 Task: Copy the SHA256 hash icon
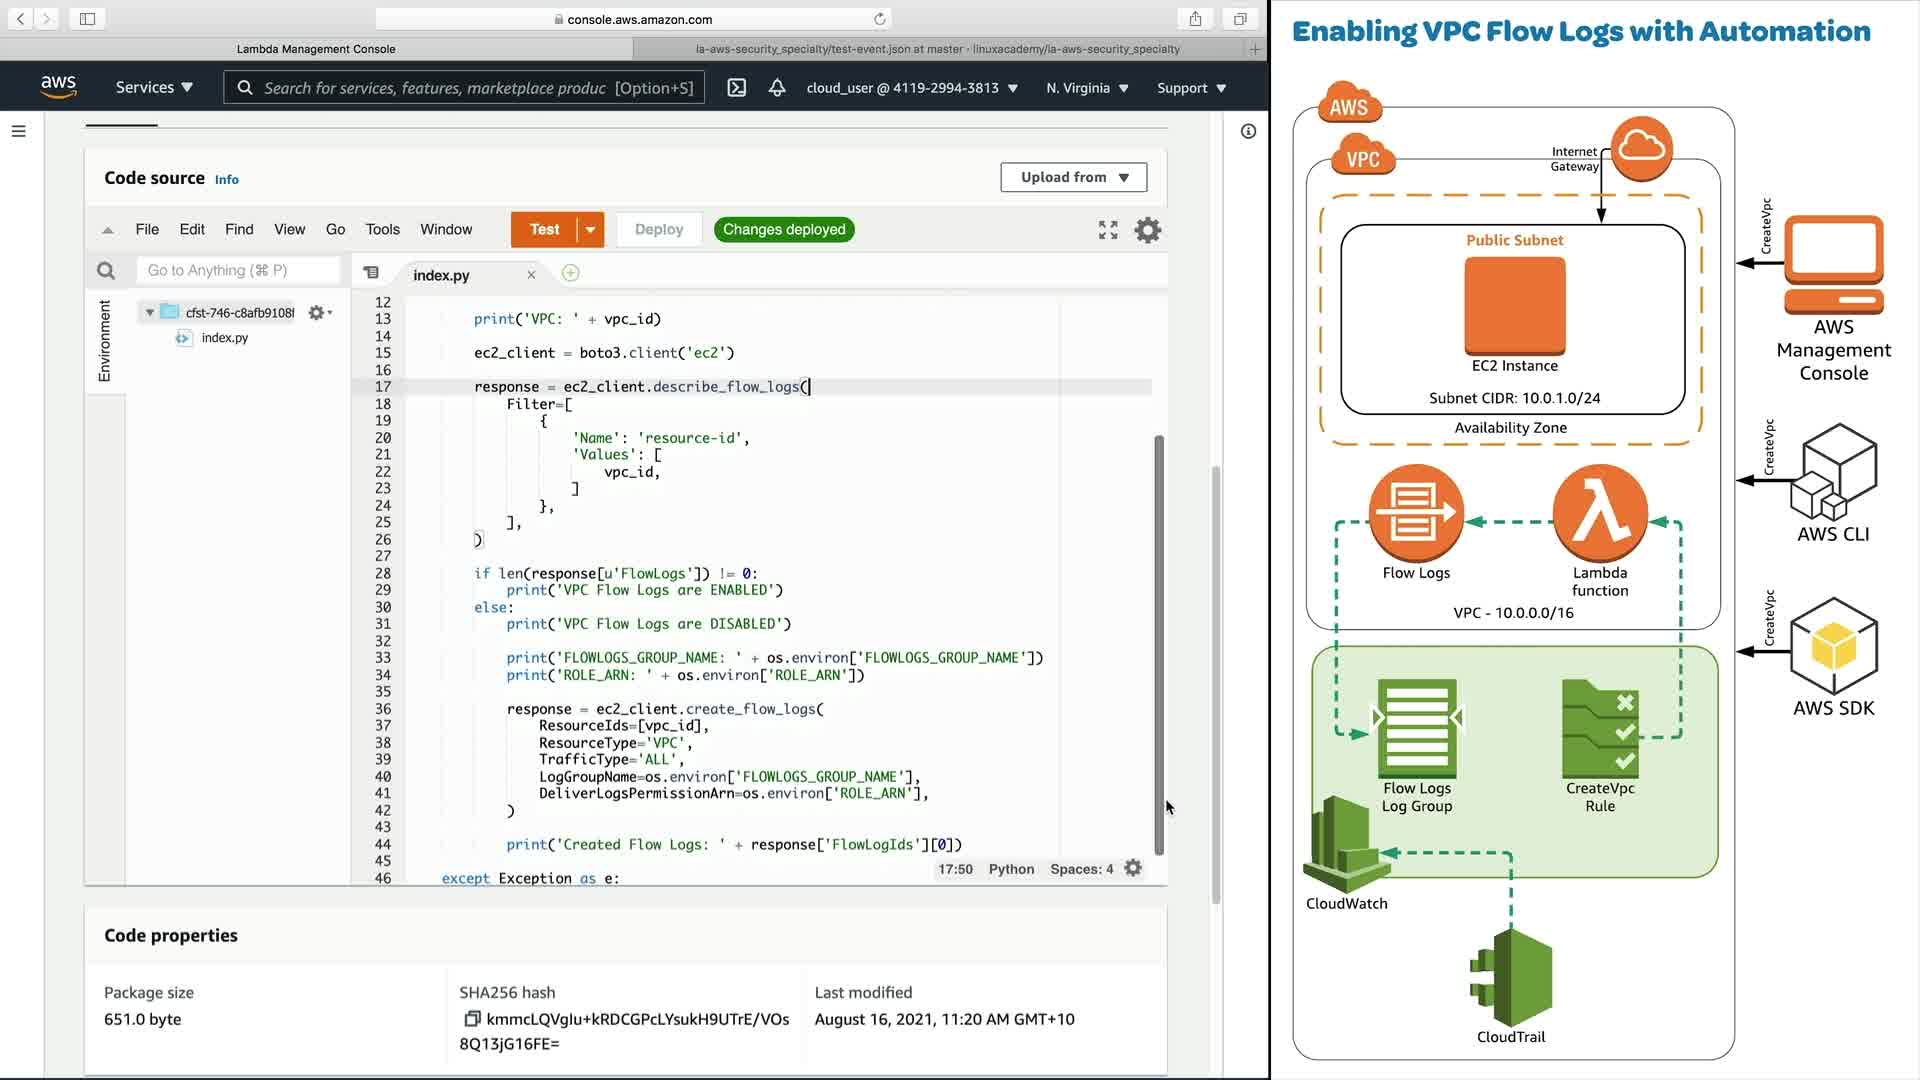point(471,1019)
